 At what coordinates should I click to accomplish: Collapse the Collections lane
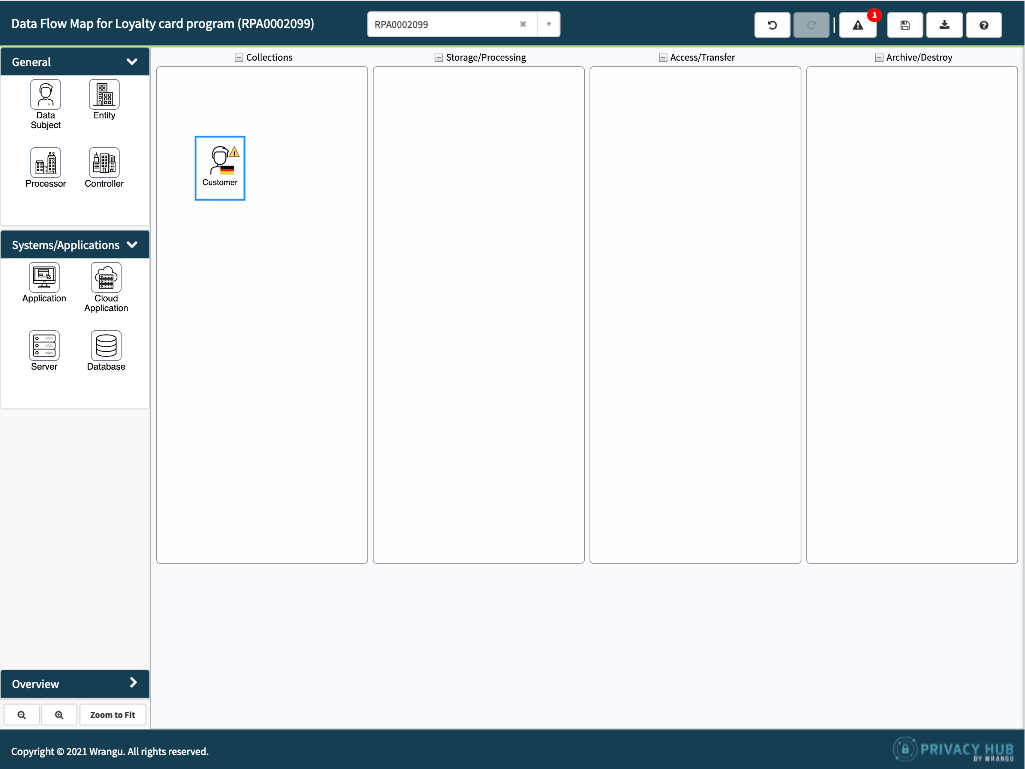(239, 58)
